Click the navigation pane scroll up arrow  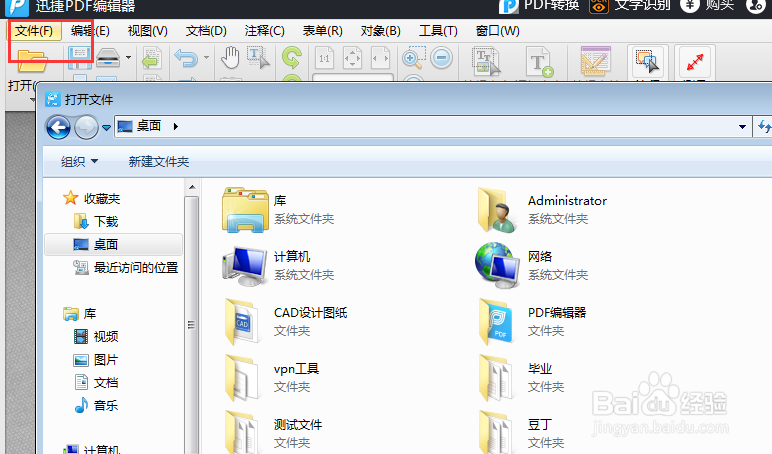192,188
